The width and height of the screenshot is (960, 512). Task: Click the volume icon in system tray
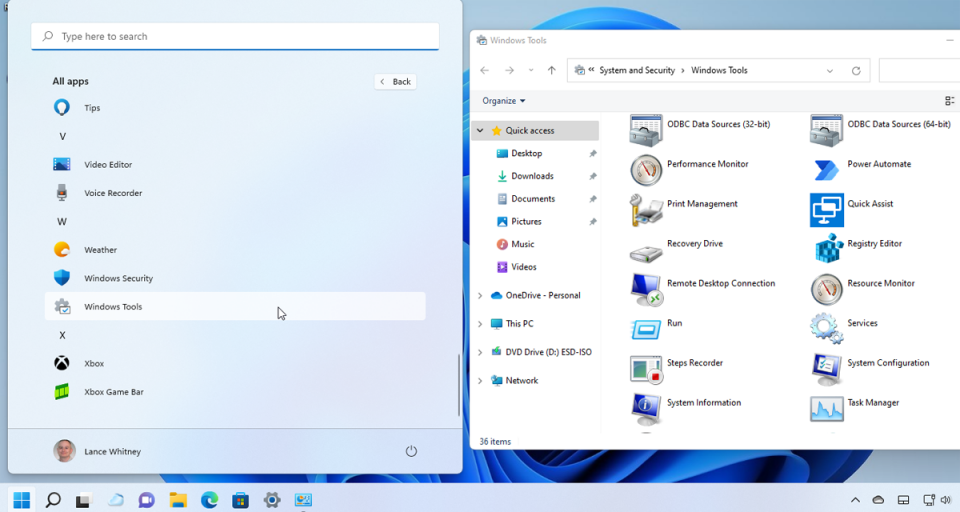click(946, 500)
